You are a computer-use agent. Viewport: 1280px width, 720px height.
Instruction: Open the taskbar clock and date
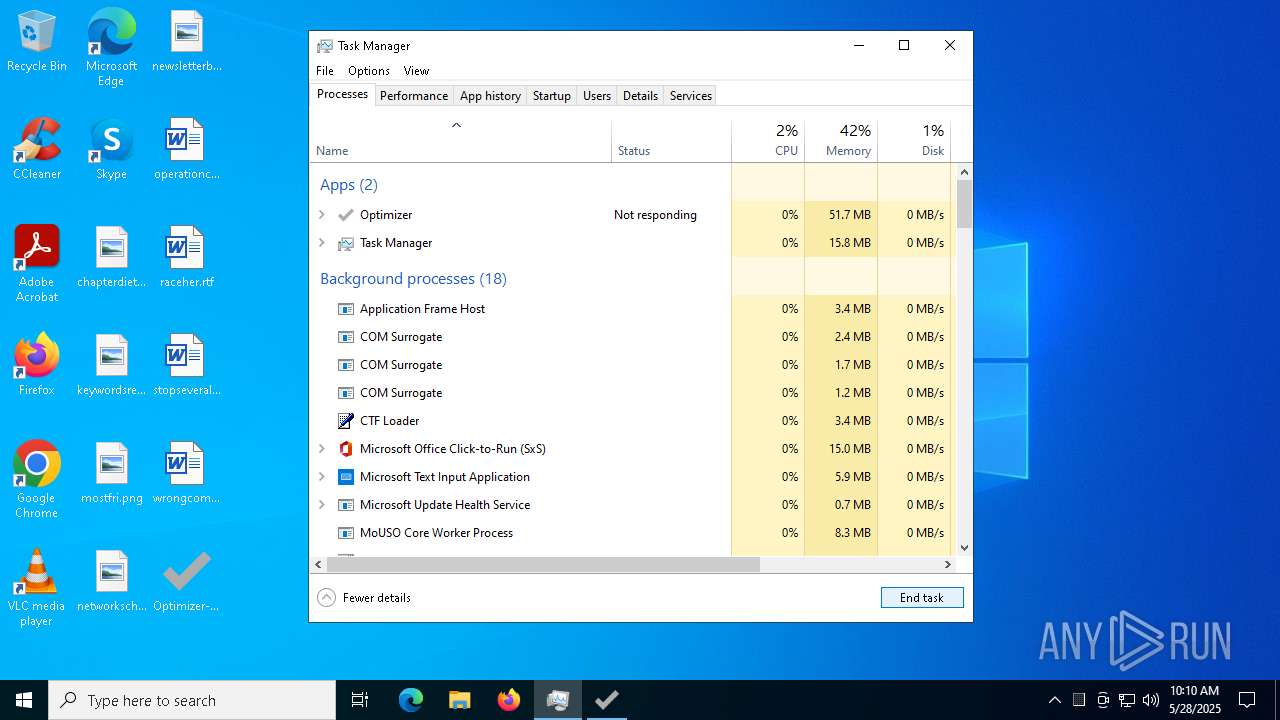pos(1195,700)
